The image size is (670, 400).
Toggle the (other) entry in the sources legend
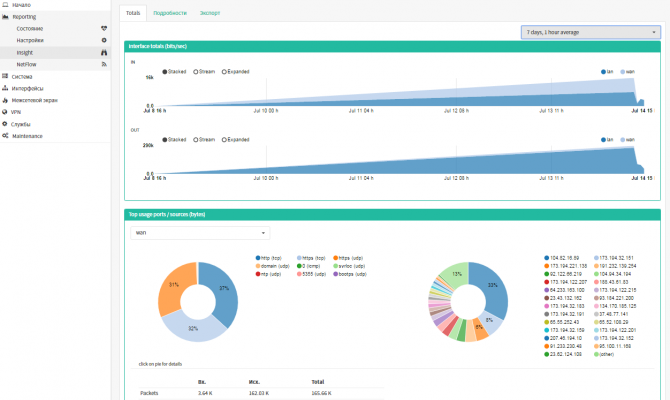tap(604, 354)
